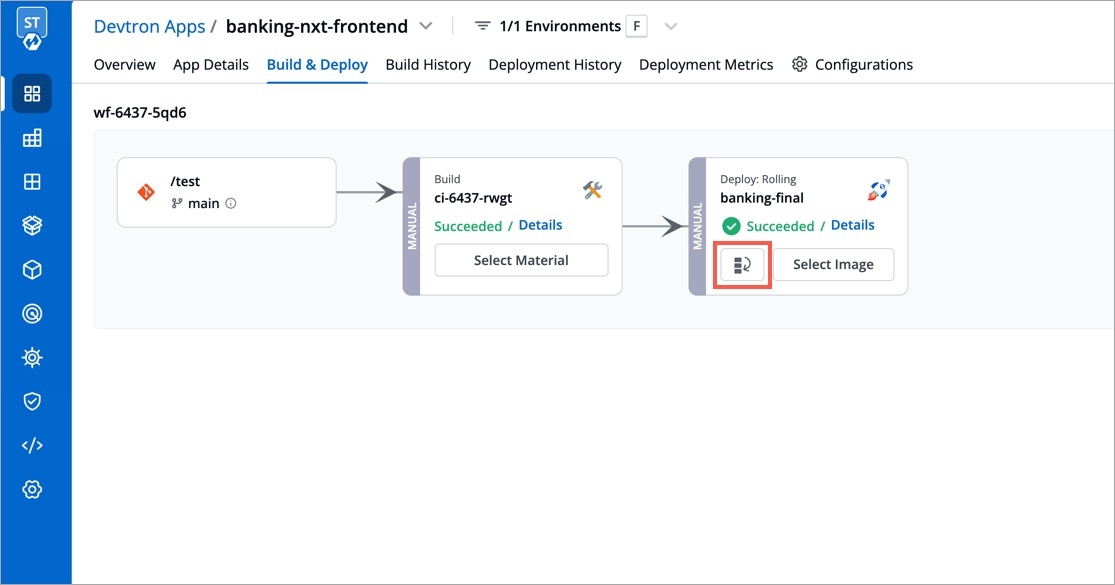Go to the Deployment History tab
The image size is (1115, 585).
[x=555, y=65]
